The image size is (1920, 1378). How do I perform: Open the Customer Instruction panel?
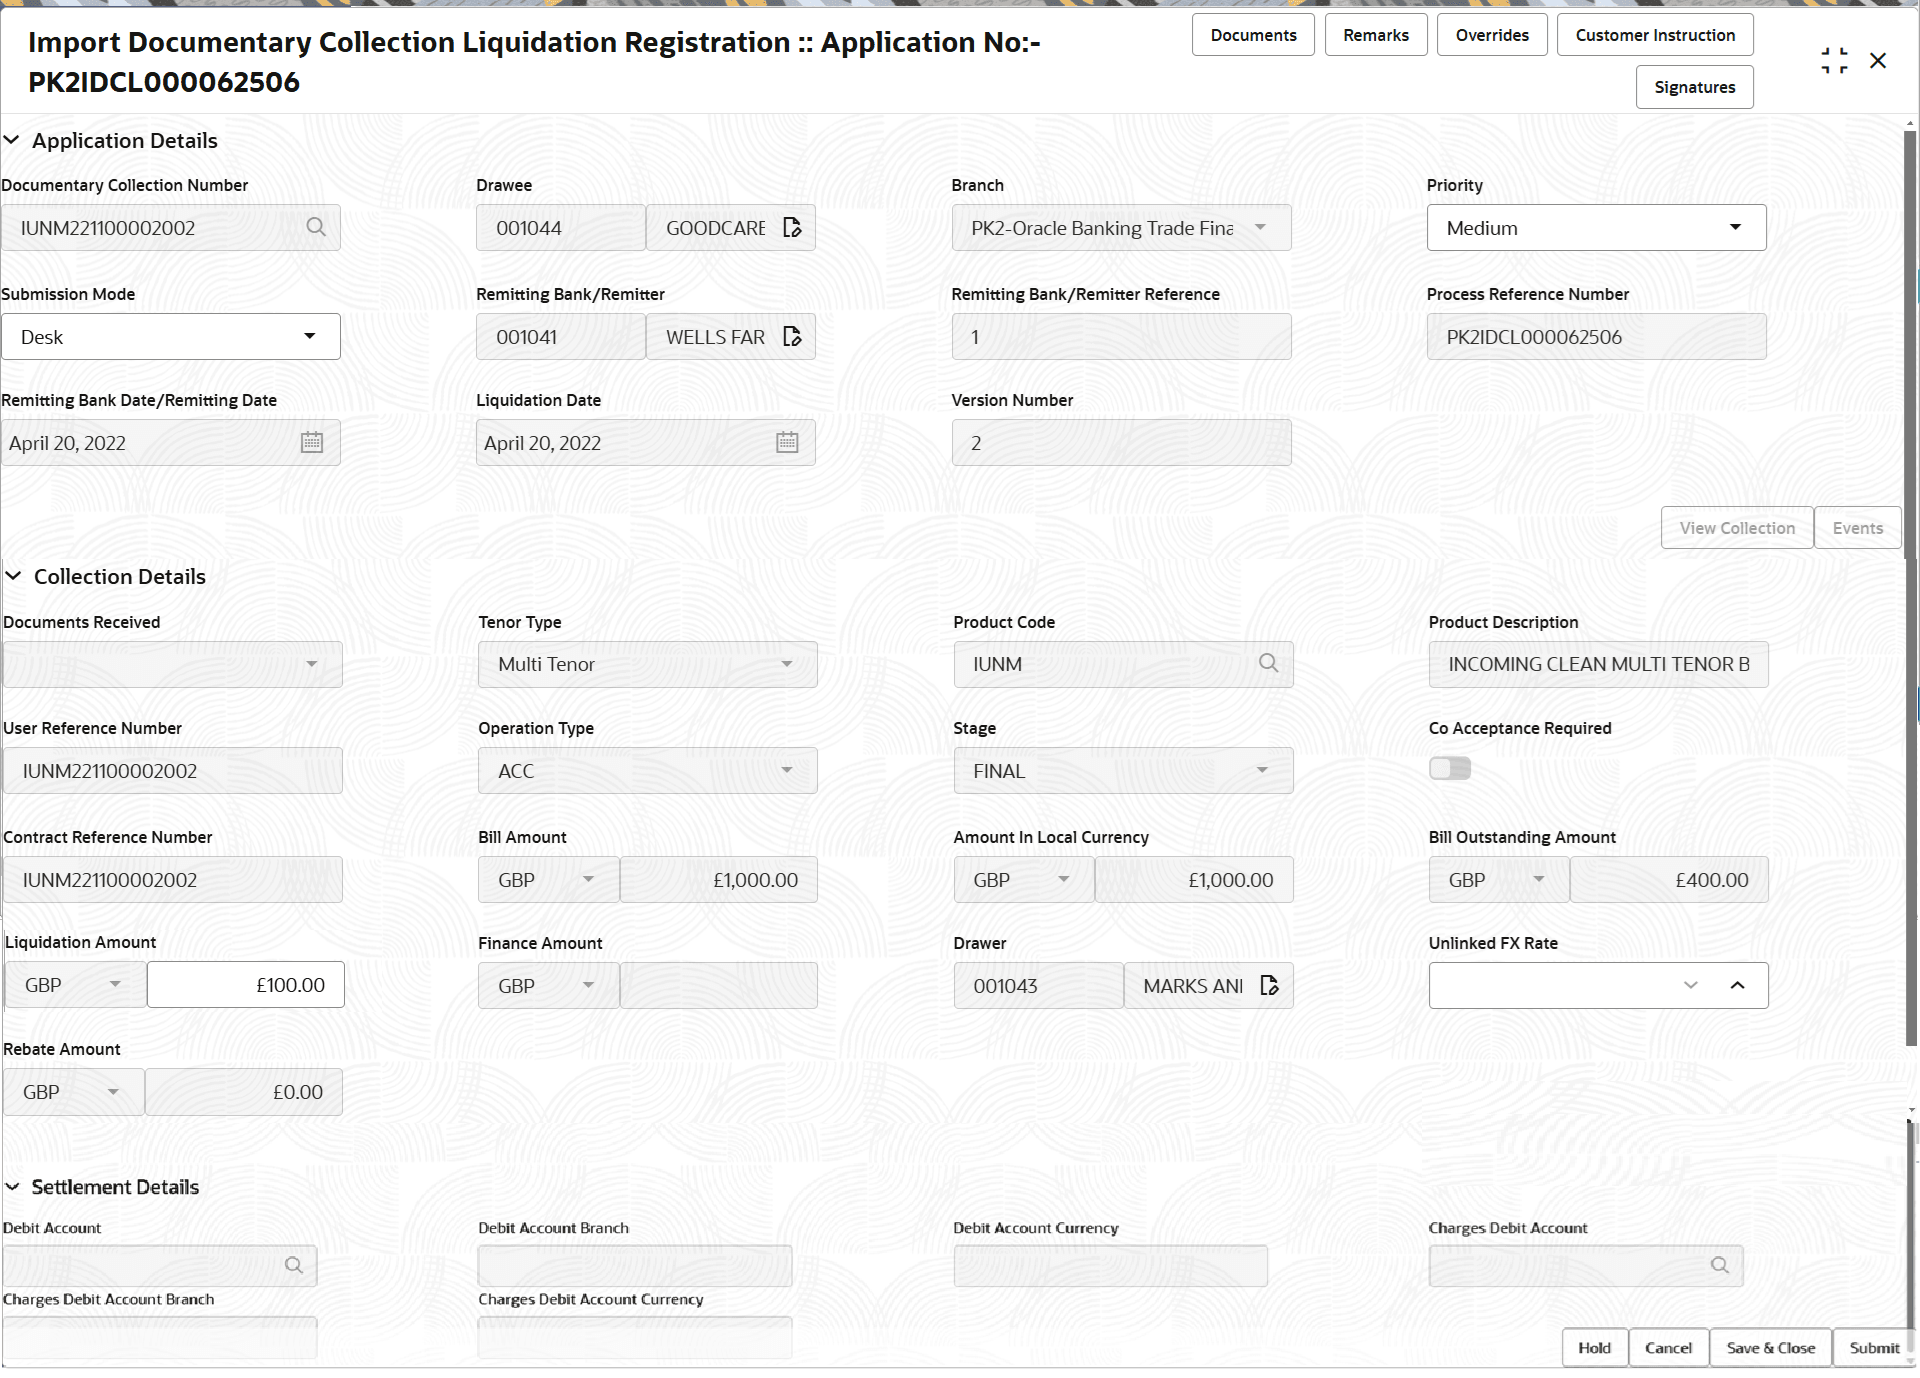coord(1655,34)
